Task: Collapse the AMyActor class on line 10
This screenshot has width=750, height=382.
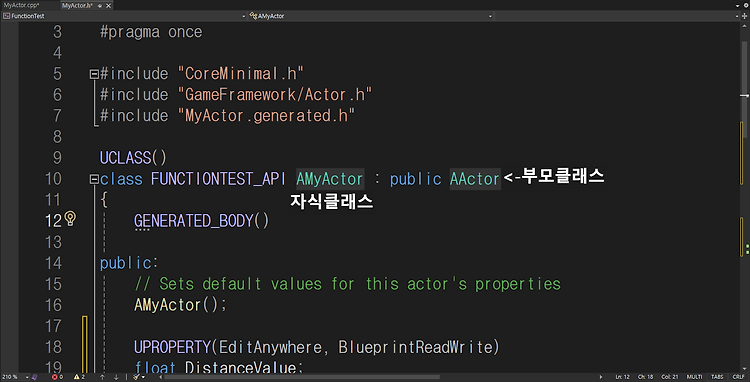Action: pos(94,179)
